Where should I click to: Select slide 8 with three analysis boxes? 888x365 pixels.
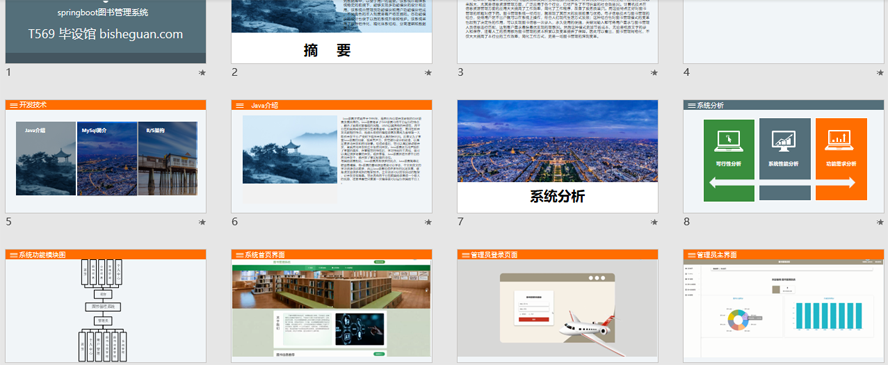tap(784, 156)
